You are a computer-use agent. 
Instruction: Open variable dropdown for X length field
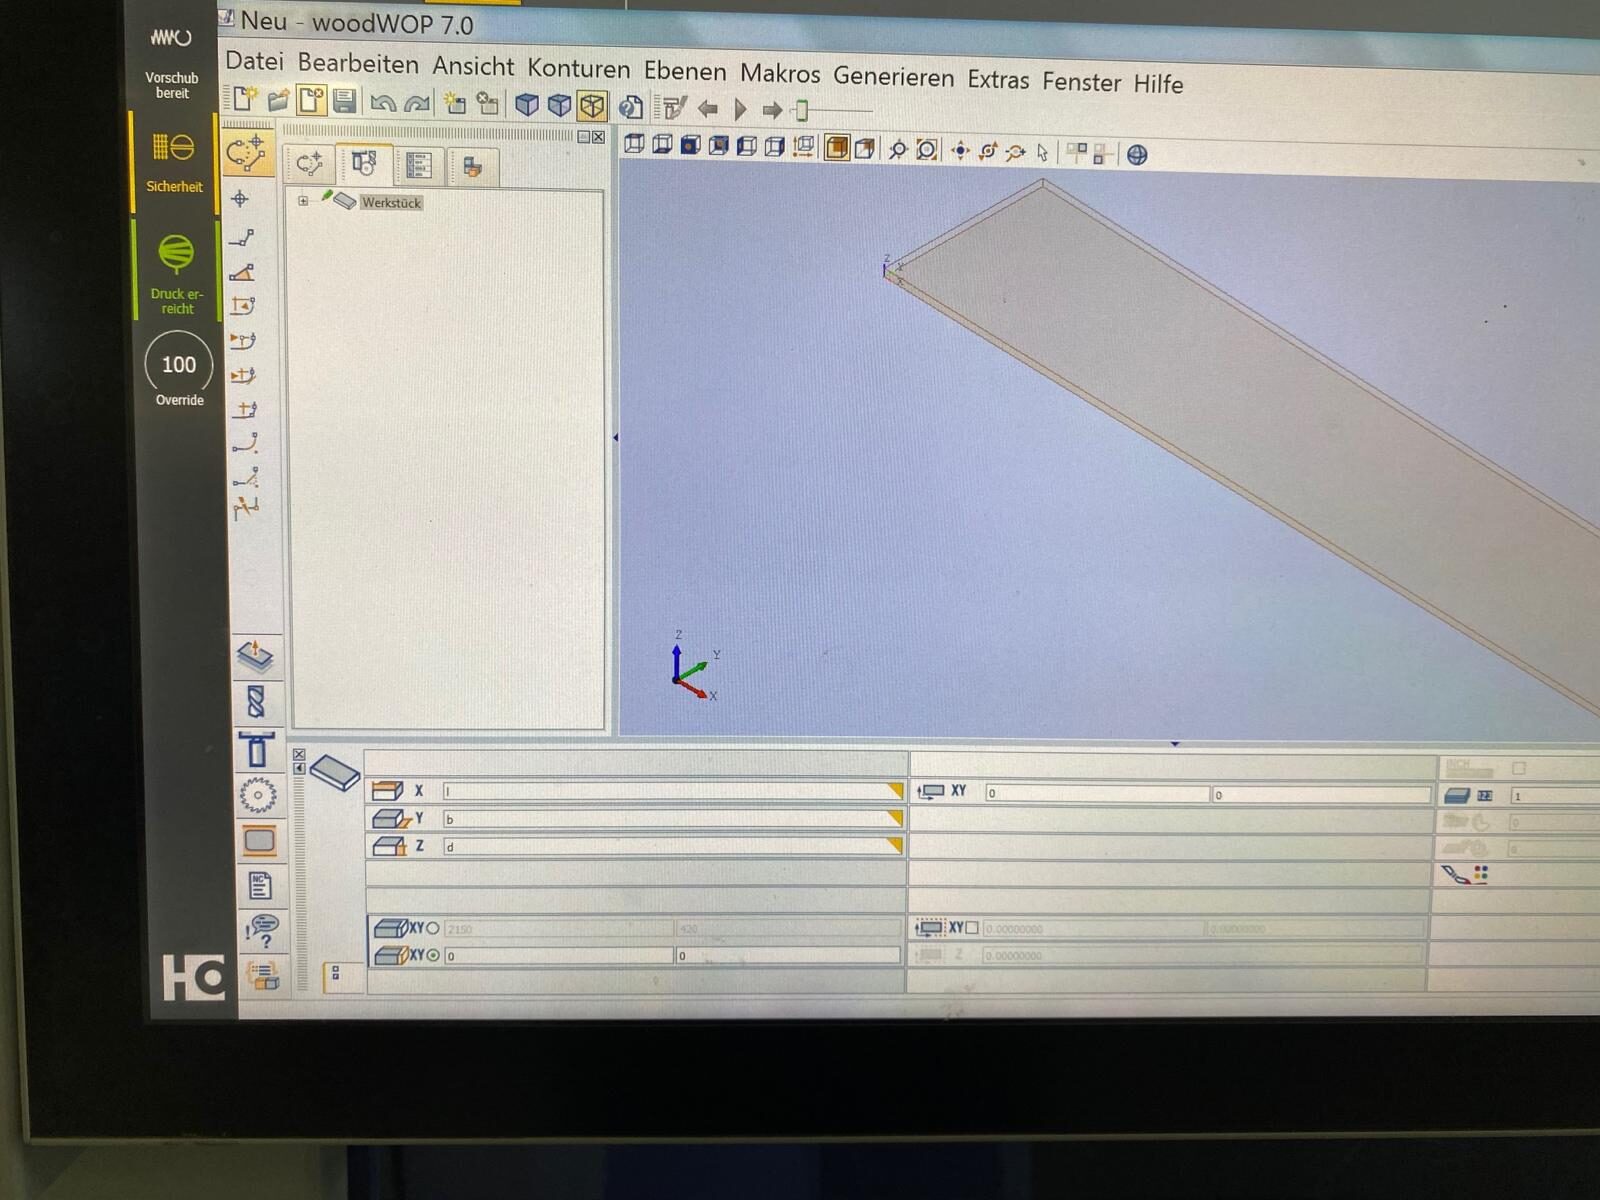[x=895, y=790]
